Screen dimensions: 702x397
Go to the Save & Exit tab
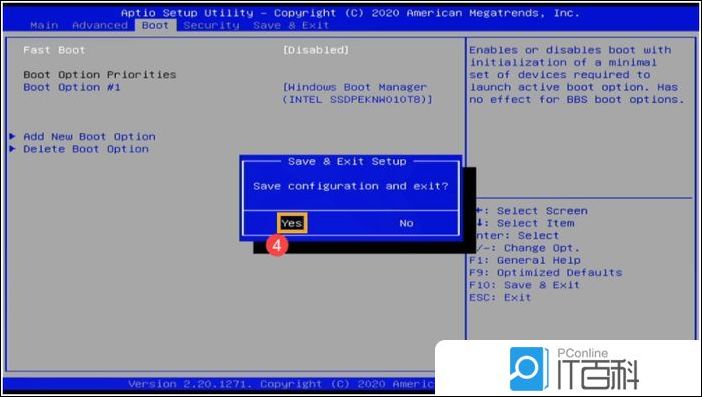[291, 25]
